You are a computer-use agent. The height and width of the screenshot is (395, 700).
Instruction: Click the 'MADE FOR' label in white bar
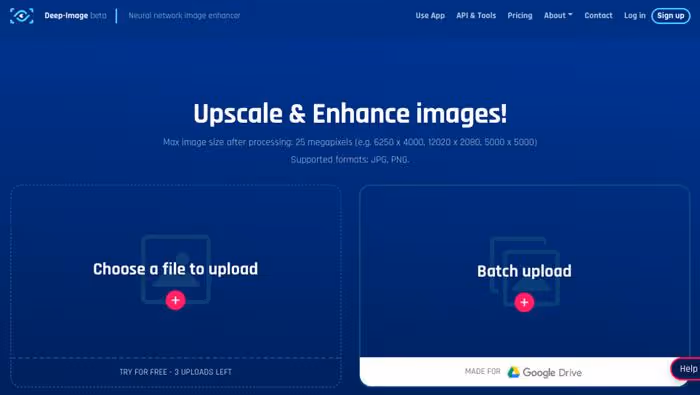pyautogui.click(x=483, y=371)
